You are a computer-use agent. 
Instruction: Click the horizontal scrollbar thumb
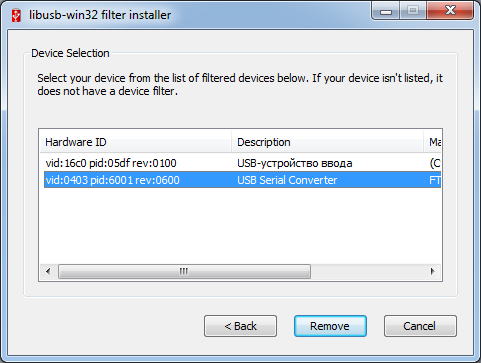pyautogui.click(x=184, y=271)
